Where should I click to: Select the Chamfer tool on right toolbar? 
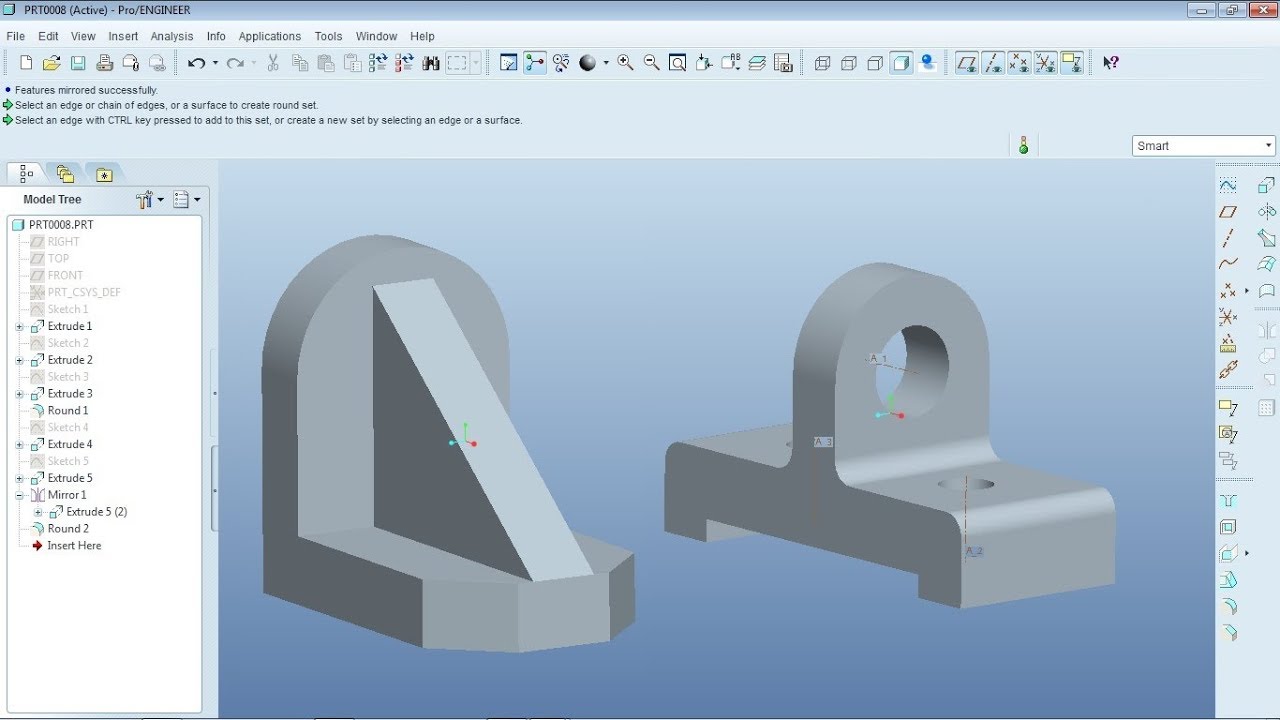1228,632
